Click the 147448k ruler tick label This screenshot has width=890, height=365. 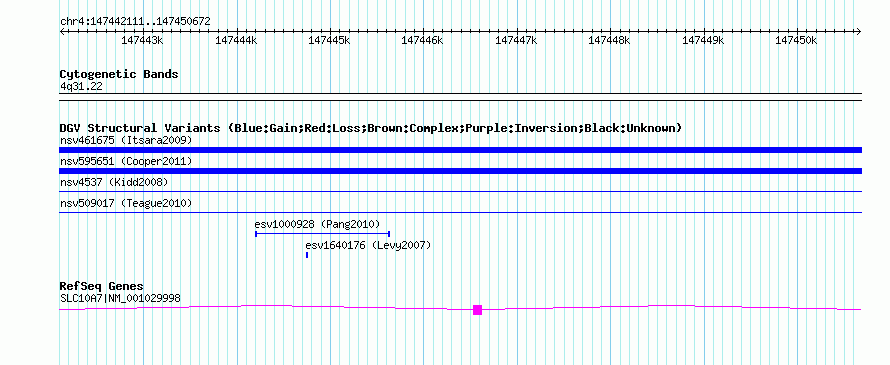[609, 40]
